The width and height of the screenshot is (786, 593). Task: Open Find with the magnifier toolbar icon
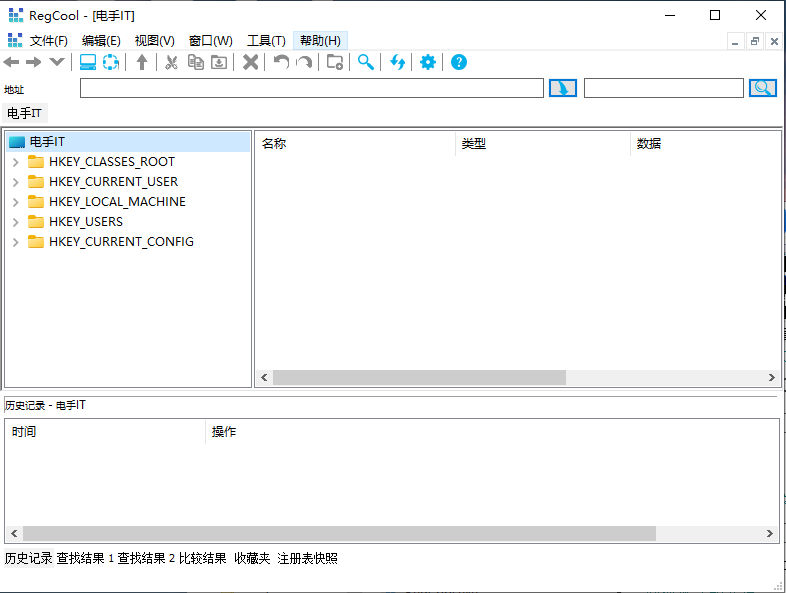pyautogui.click(x=365, y=62)
